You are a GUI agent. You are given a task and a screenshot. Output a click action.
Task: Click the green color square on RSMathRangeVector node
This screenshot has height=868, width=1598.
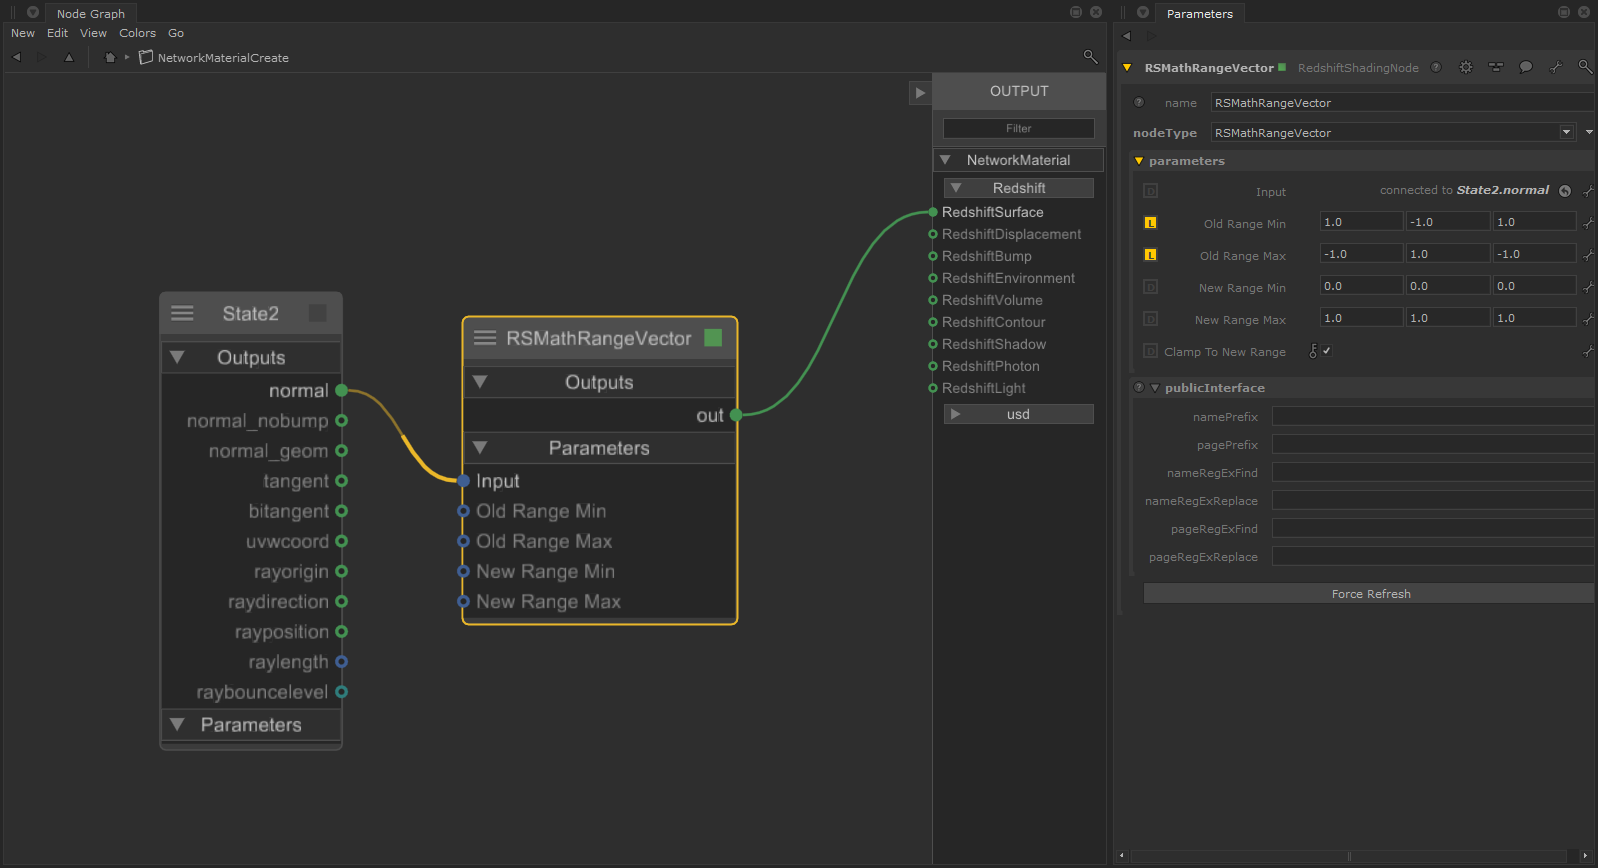pyautogui.click(x=713, y=338)
